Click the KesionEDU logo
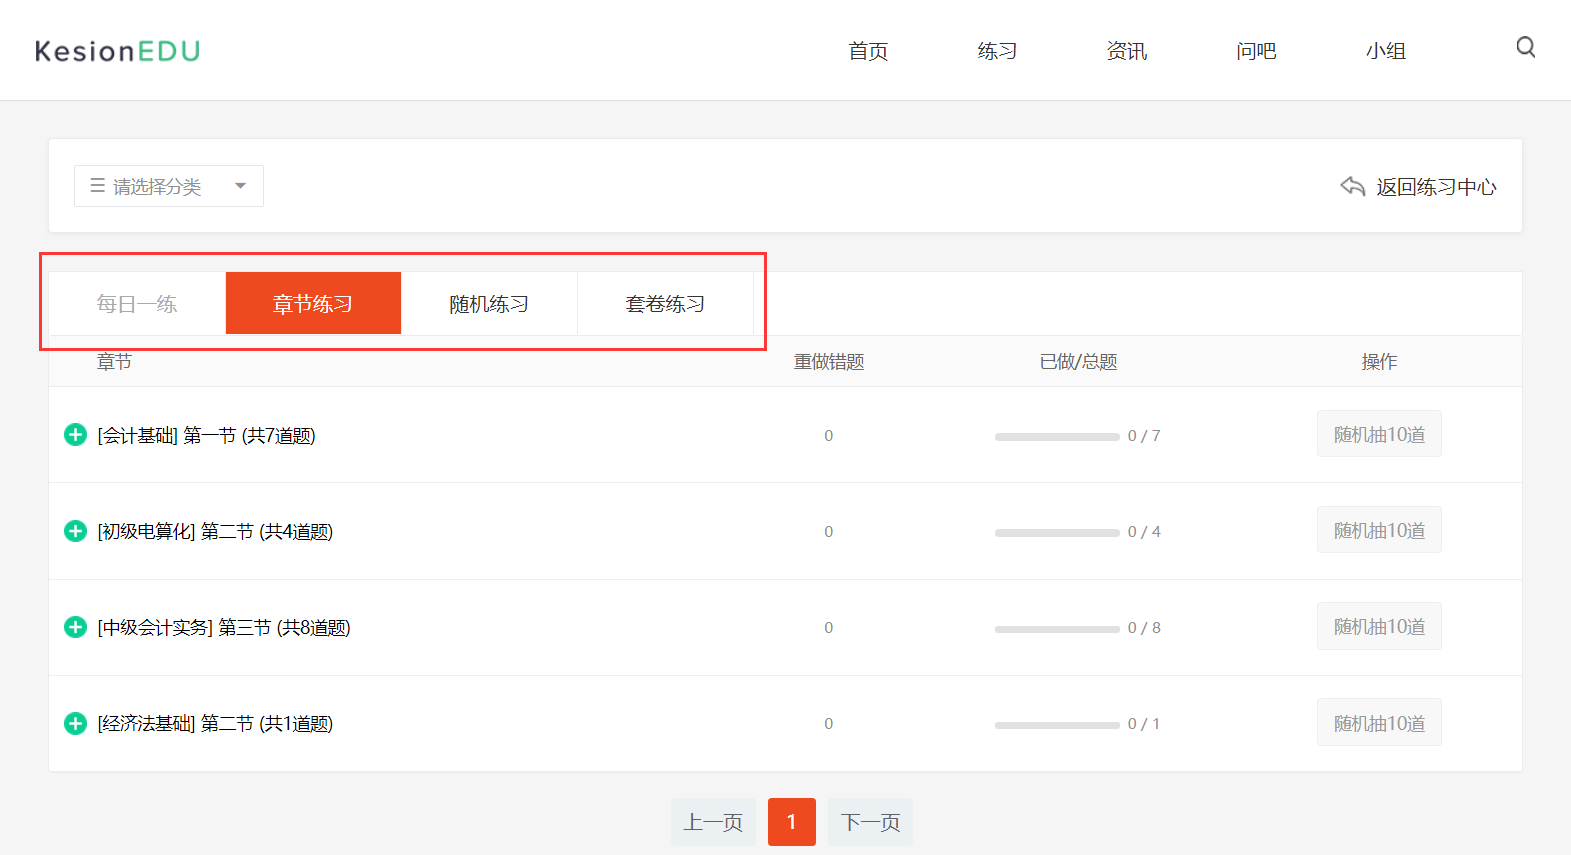This screenshot has height=855, width=1571. click(x=117, y=51)
